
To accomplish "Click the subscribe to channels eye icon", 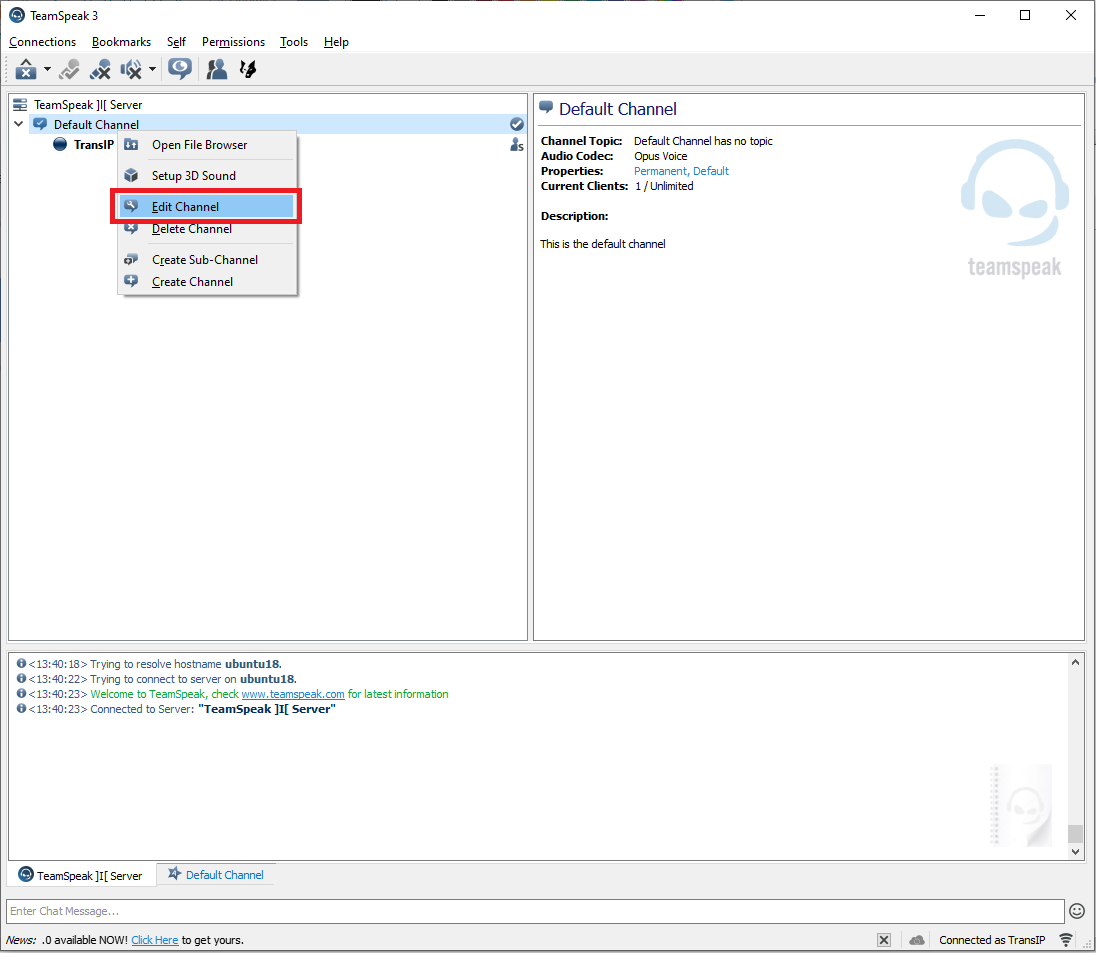I will (x=180, y=69).
